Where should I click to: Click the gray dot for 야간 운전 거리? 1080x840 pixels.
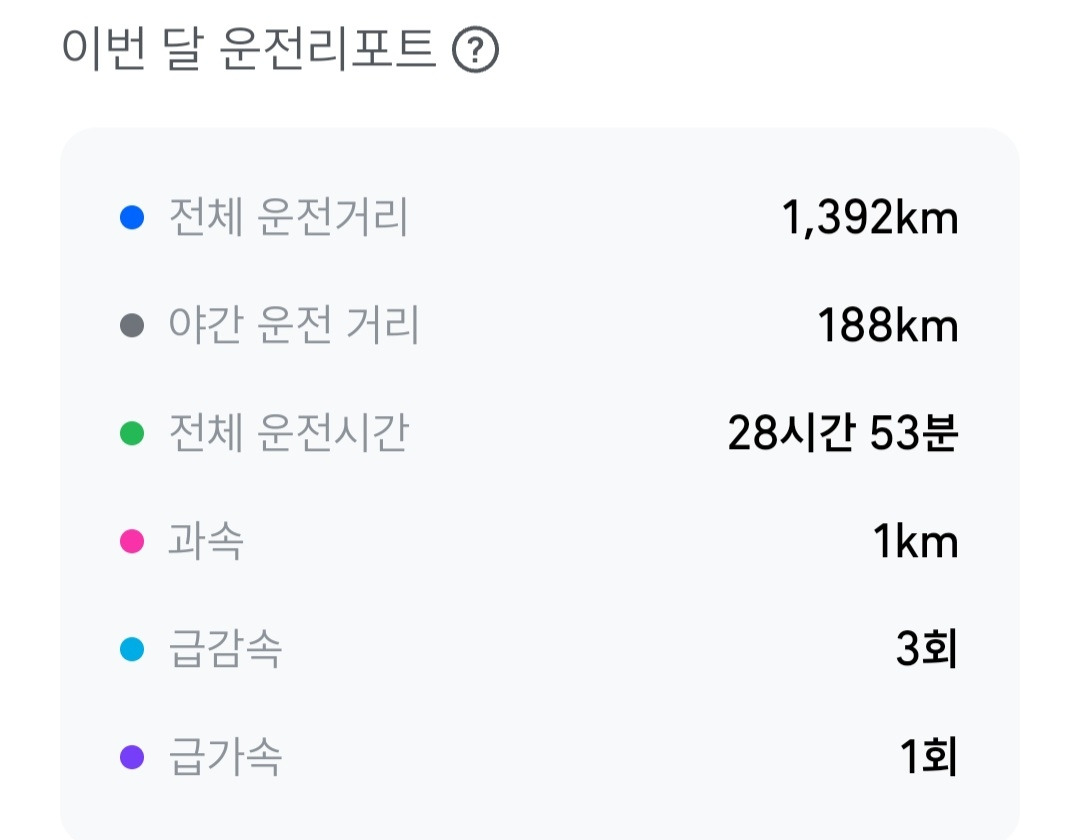pyautogui.click(x=132, y=325)
